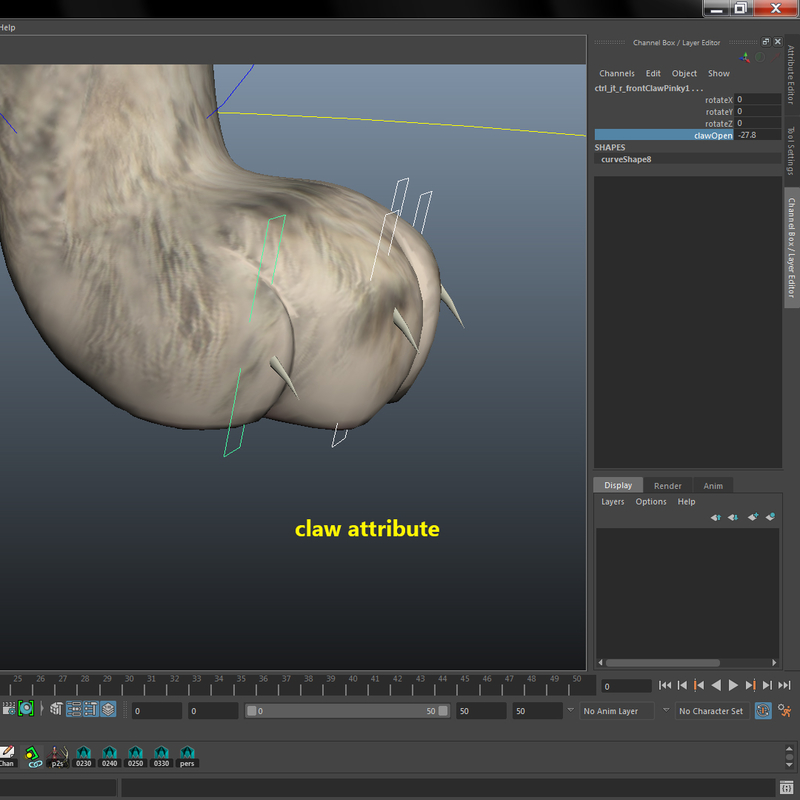Click the manipulator axis icon in the Channel Box
The width and height of the screenshot is (800, 800).
745,58
